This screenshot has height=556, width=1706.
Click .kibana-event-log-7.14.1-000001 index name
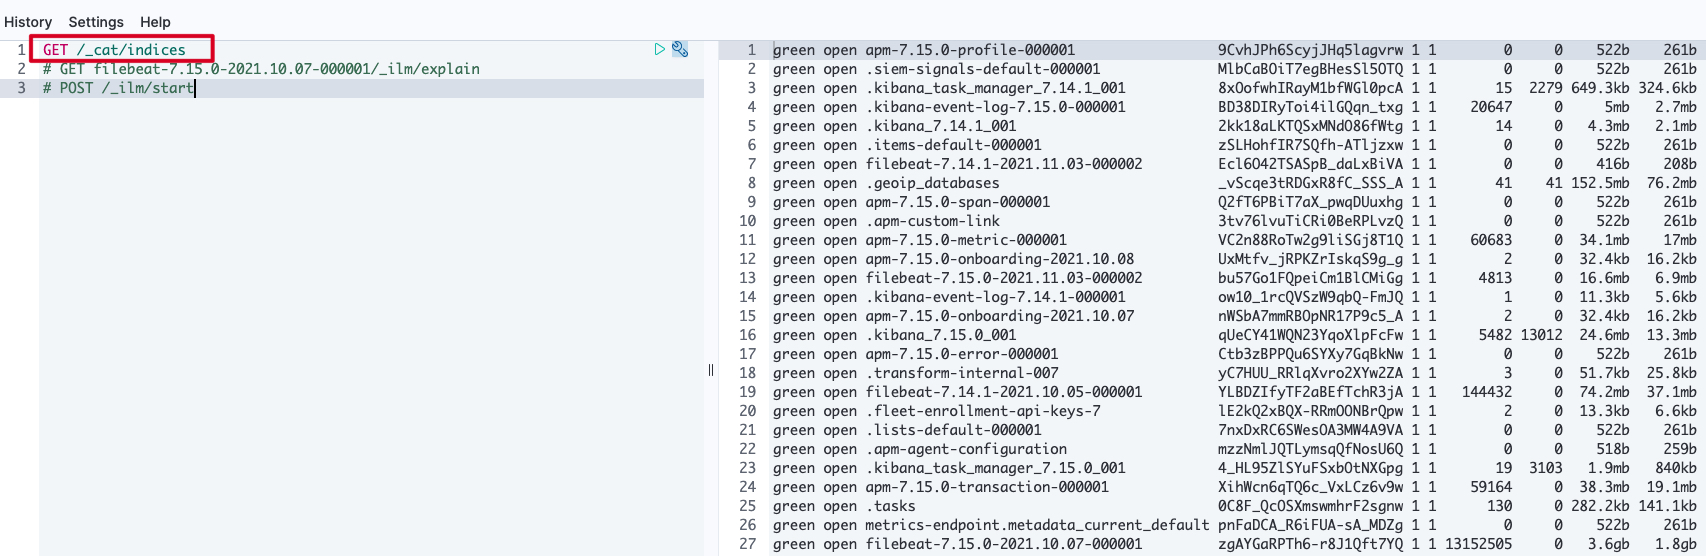point(996,297)
